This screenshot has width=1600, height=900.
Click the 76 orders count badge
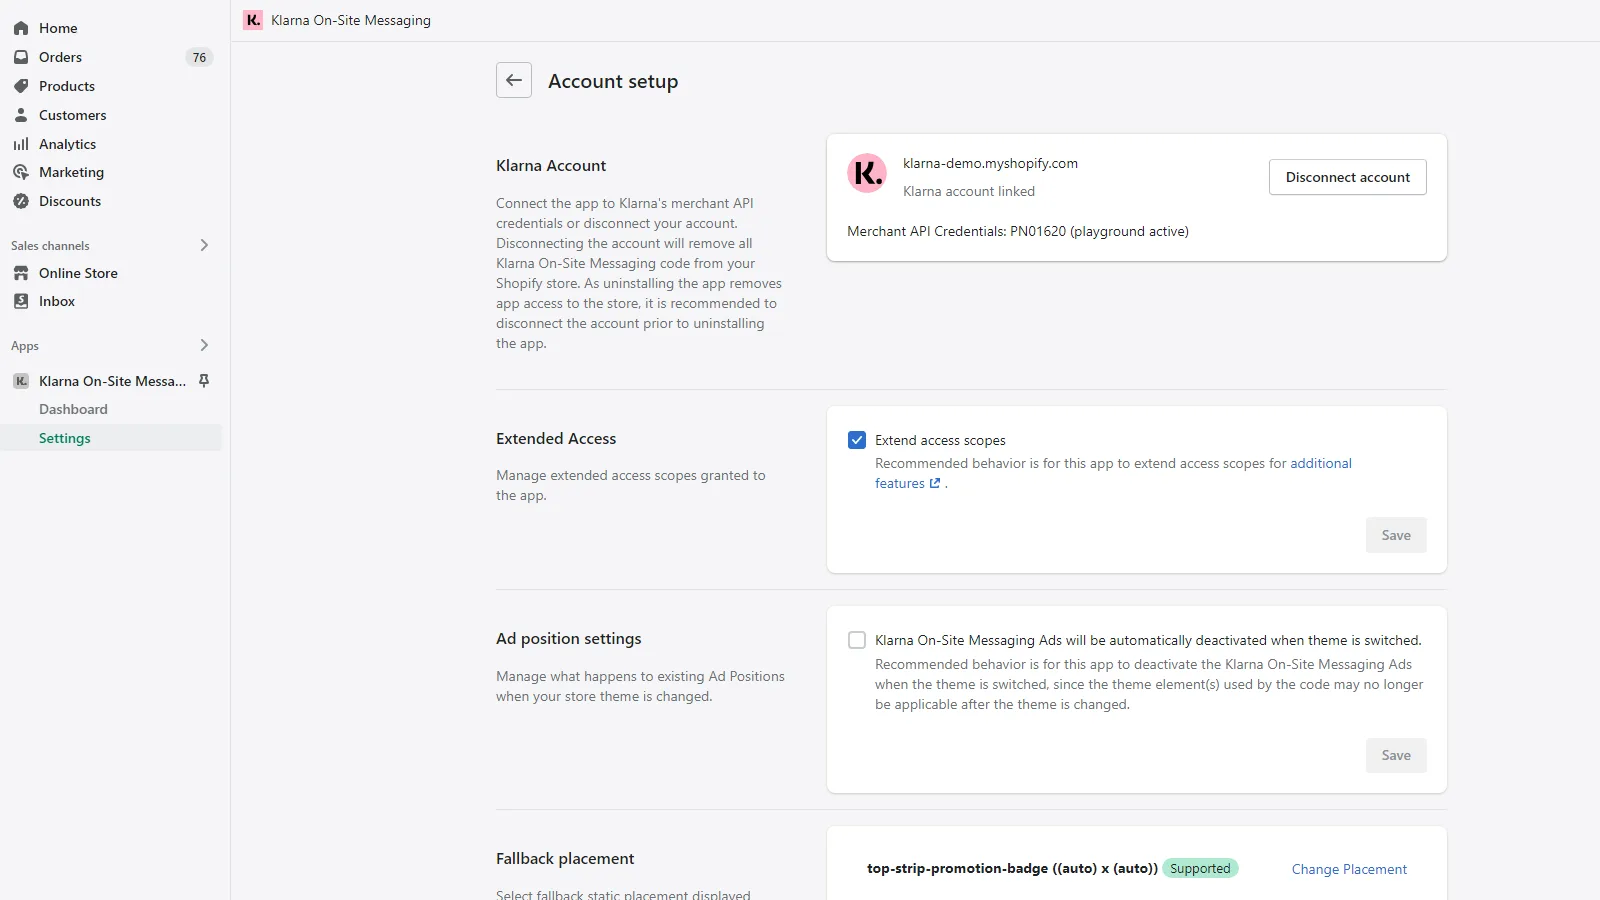(199, 57)
